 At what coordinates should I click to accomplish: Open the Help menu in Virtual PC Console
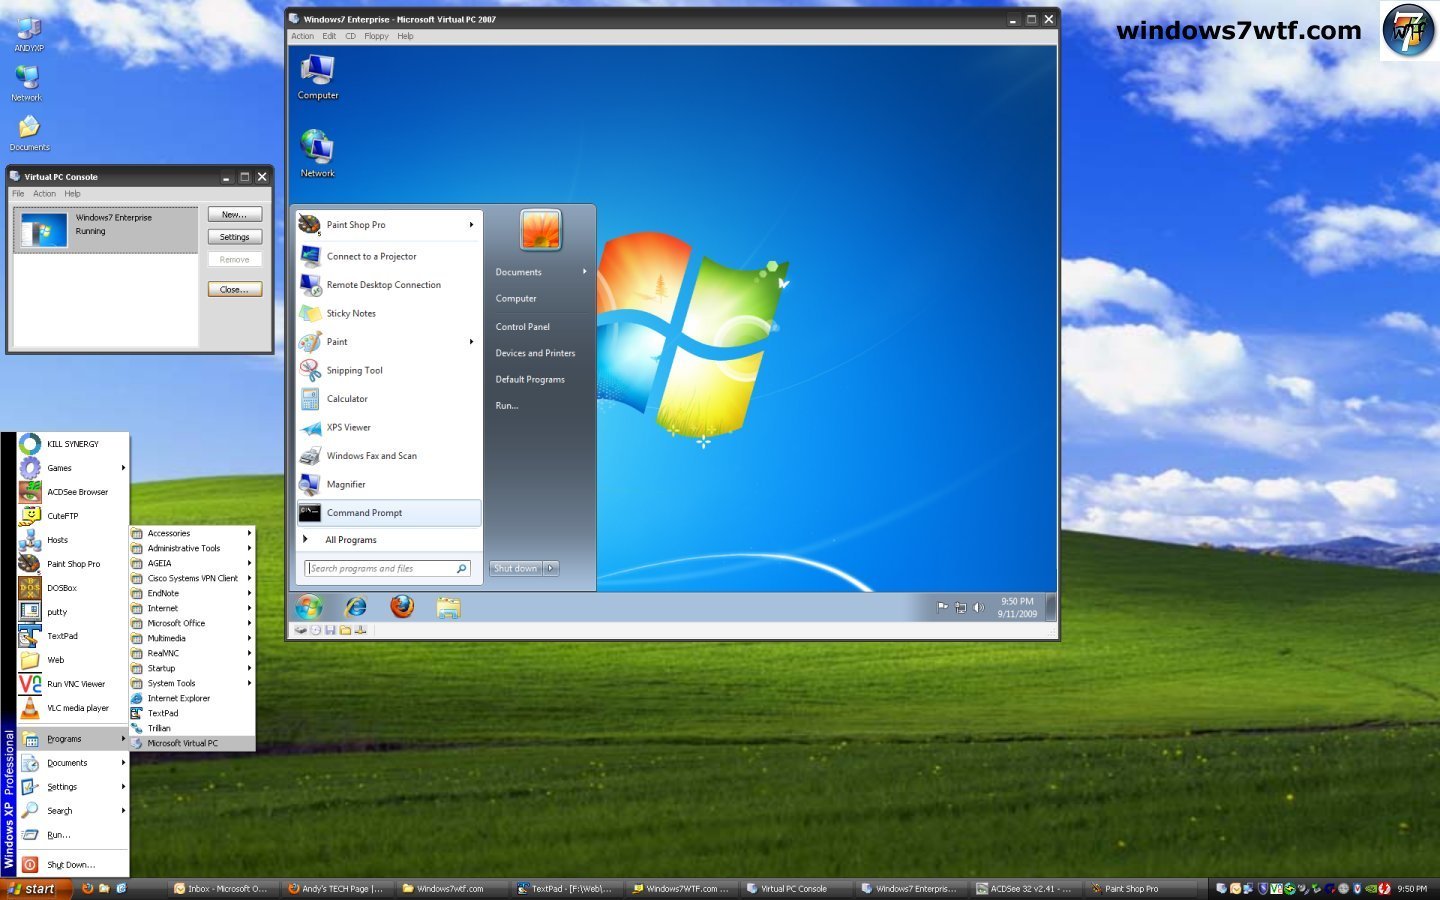tap(72, 194)
